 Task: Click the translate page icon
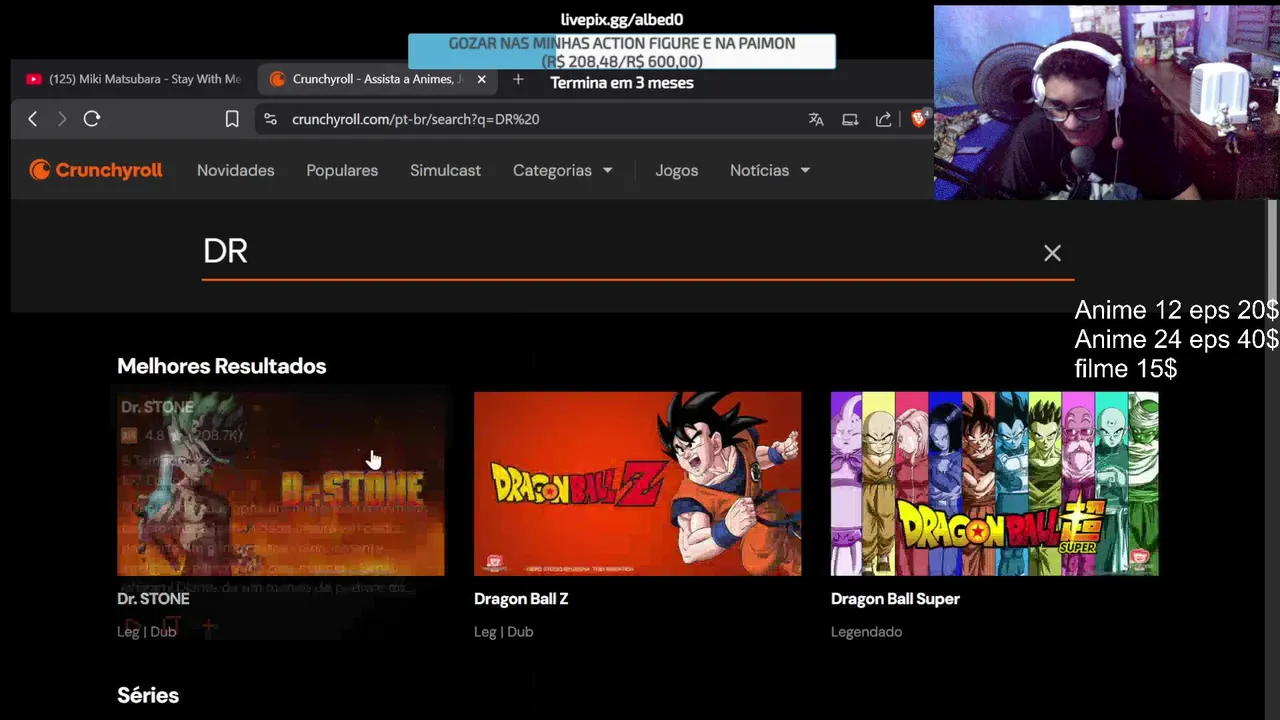816,119
